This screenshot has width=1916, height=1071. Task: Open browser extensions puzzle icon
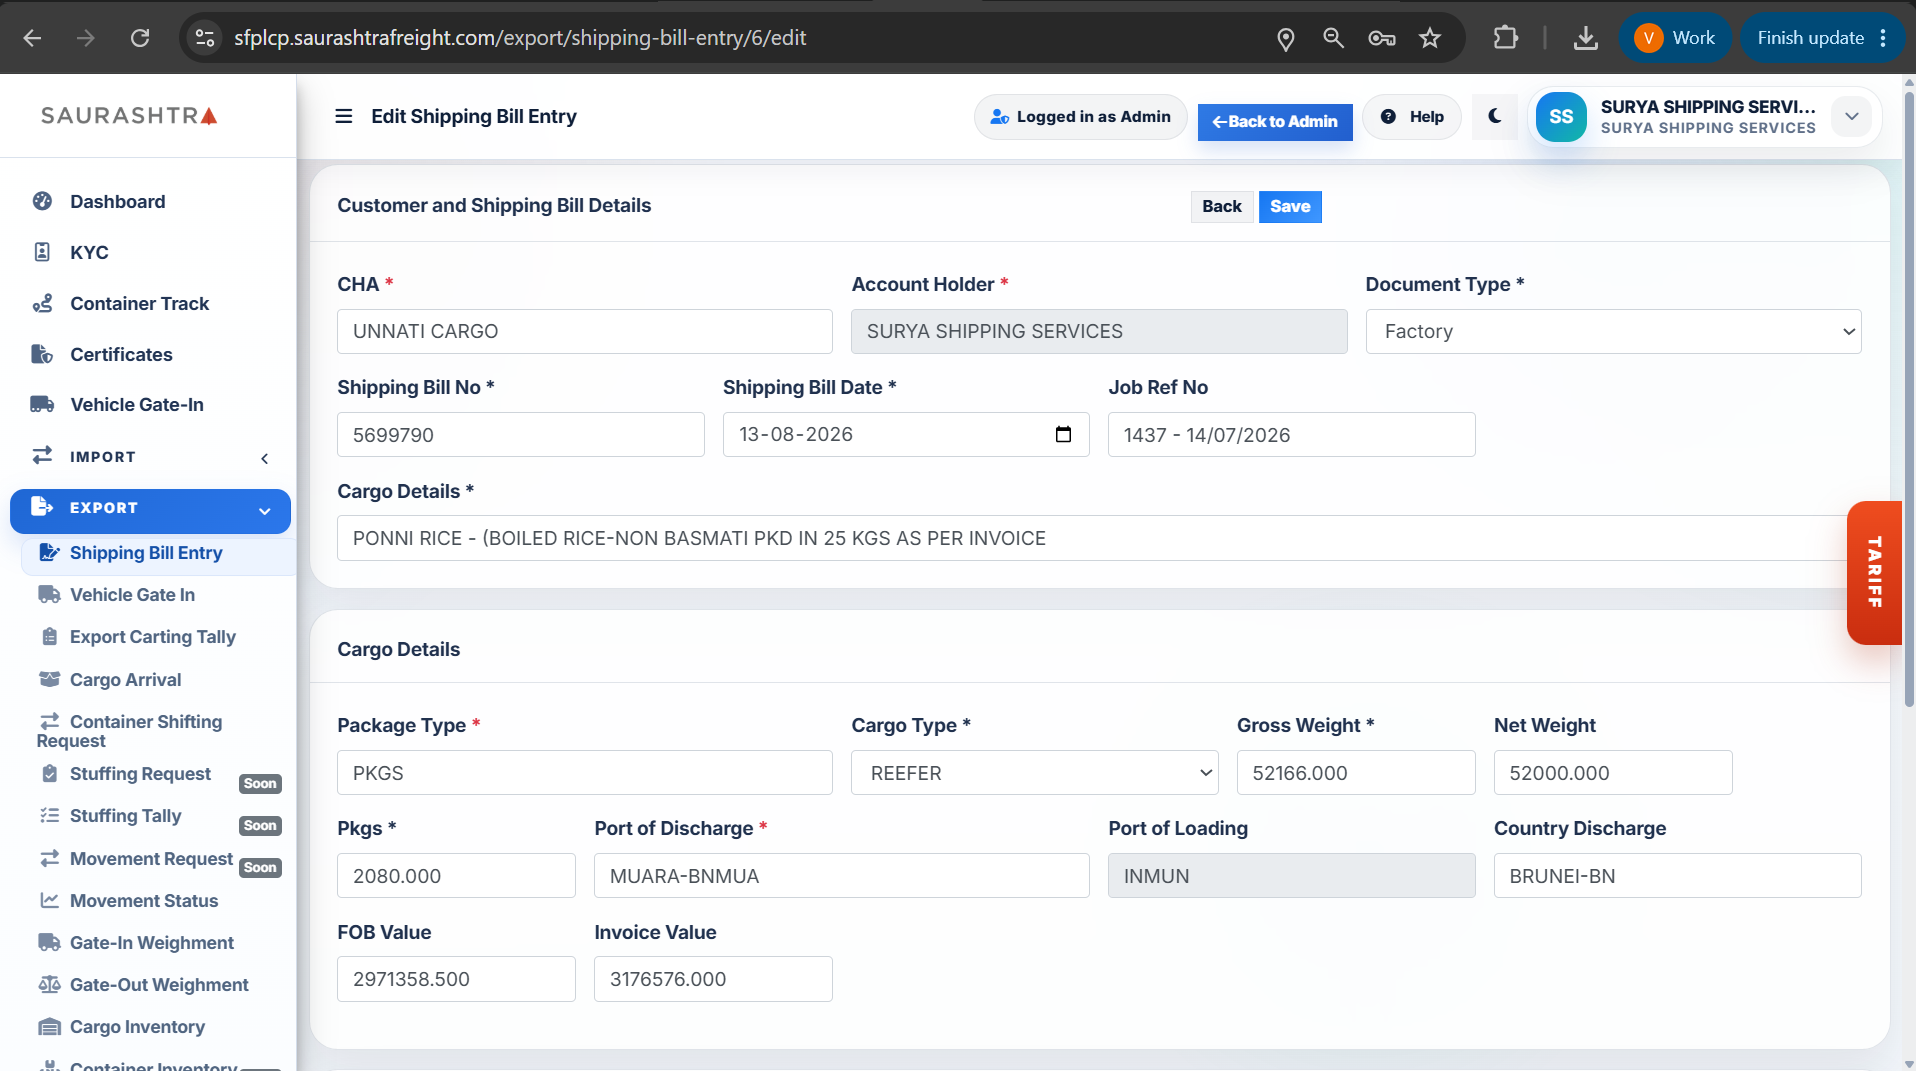pos(1505,38)
